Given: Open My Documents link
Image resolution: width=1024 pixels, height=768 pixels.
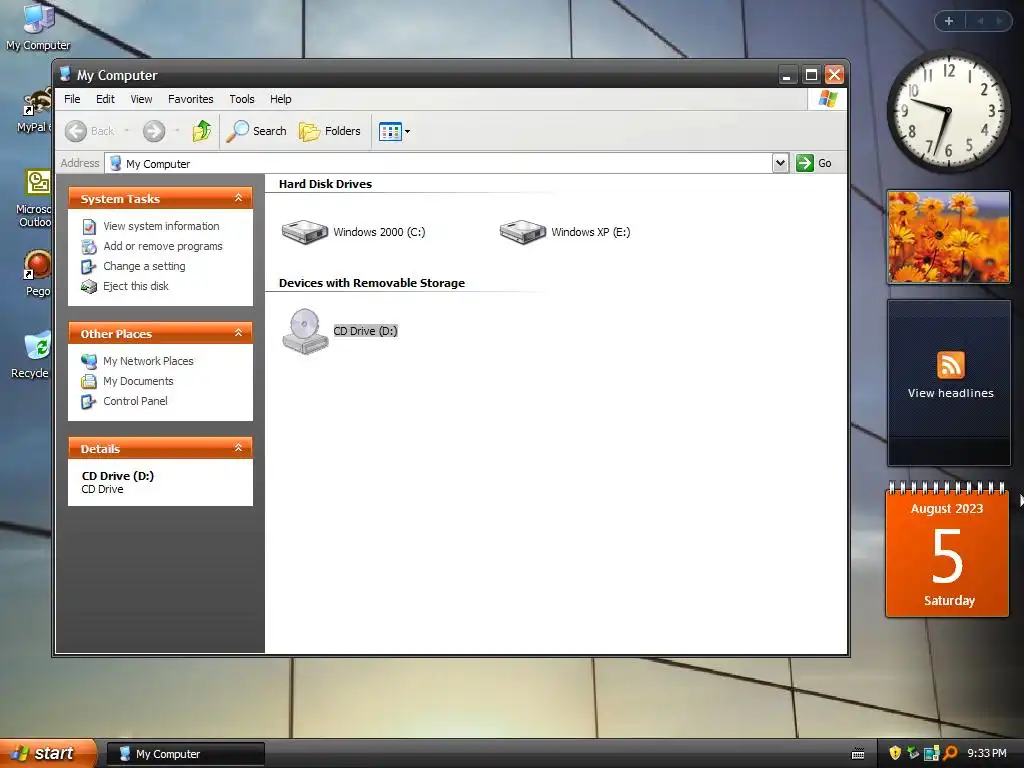Looking at the screenshot, I should [138, 381].
